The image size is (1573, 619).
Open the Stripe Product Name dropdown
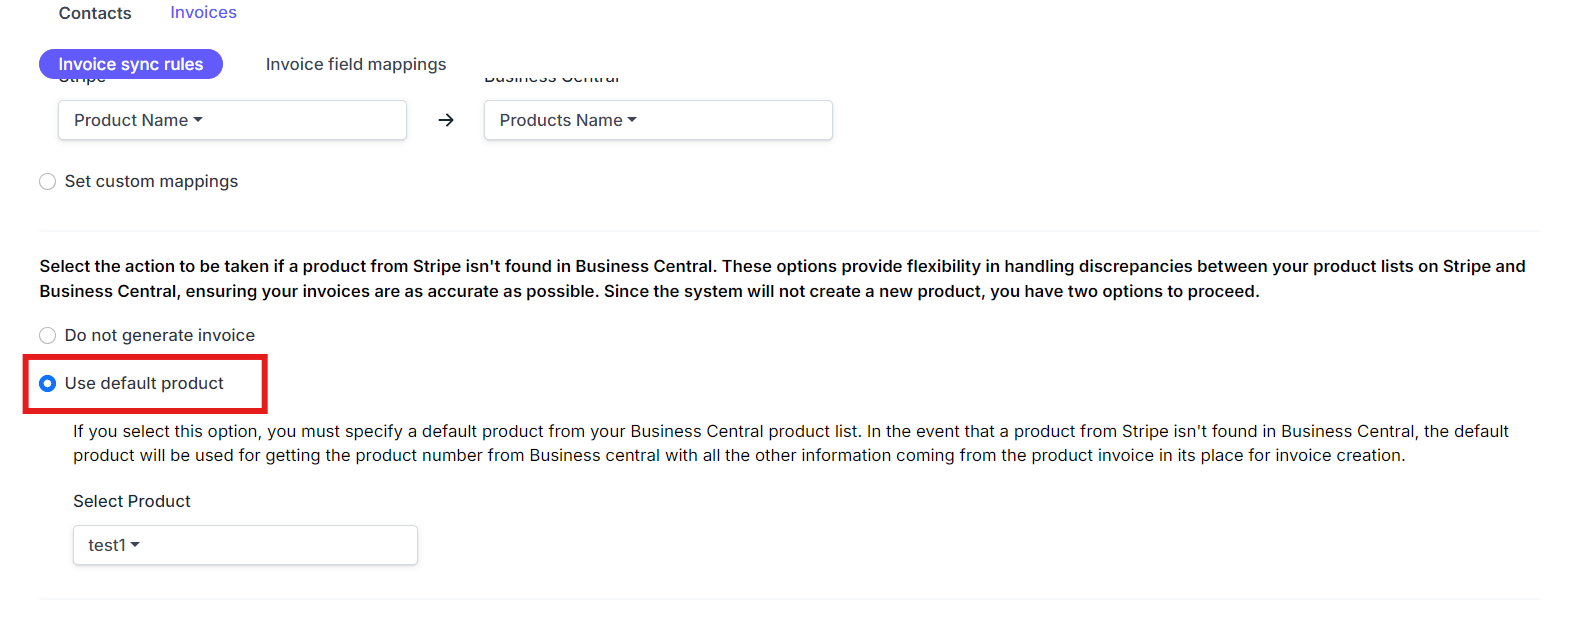(x=232, y=120)
